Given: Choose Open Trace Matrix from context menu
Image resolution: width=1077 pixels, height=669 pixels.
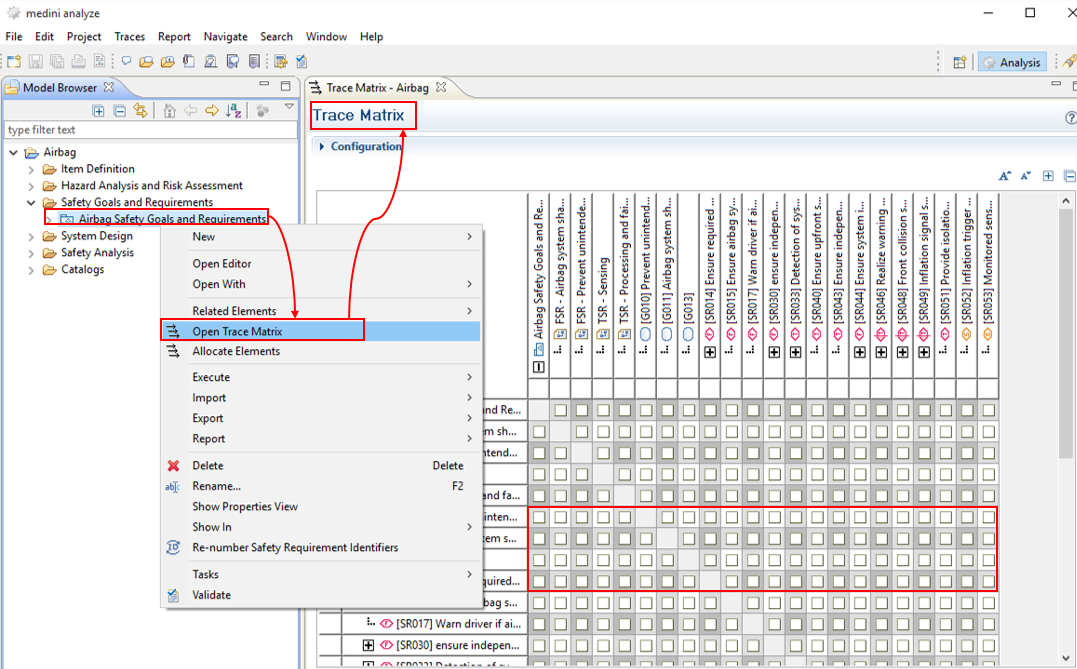Looking at the screenshot, I should (x=237, y=331).
